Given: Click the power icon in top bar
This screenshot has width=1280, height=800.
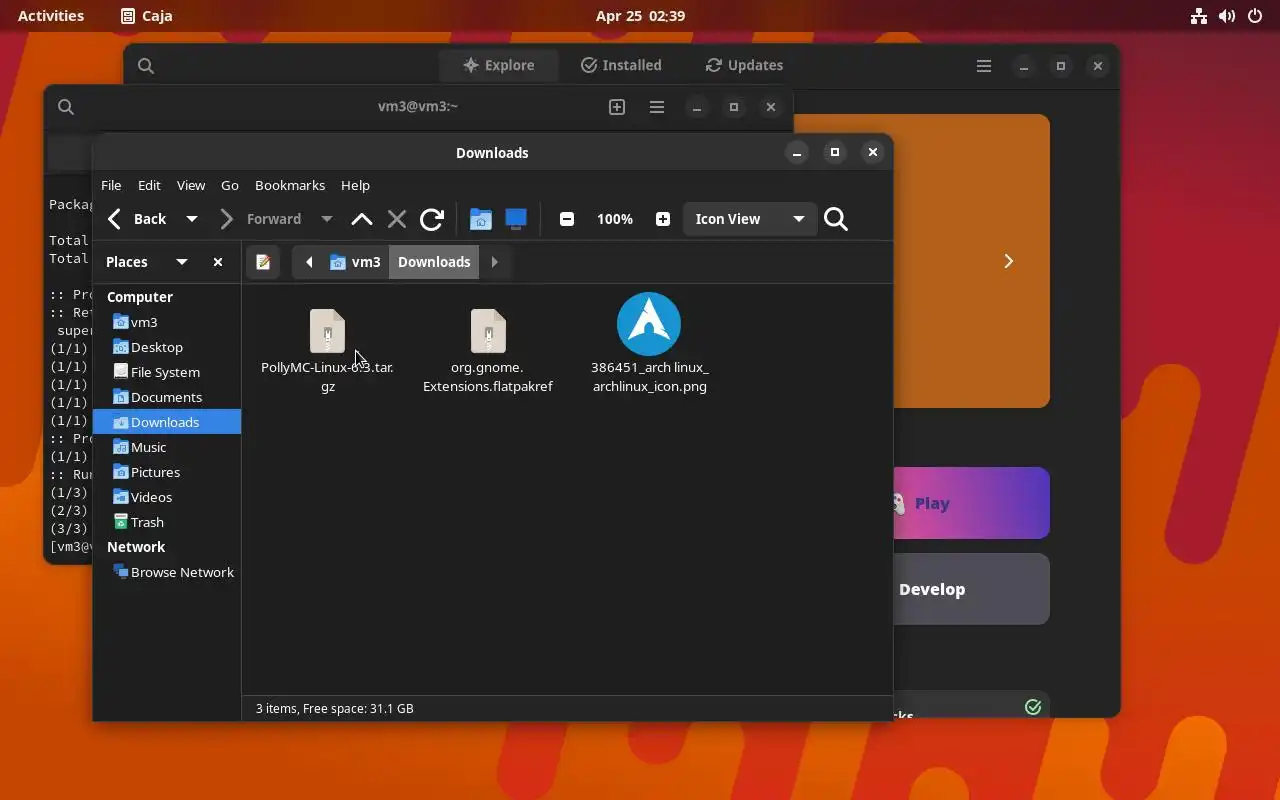Looking at the screenshot, I should pyautogui.click(x=1255, y=16).
